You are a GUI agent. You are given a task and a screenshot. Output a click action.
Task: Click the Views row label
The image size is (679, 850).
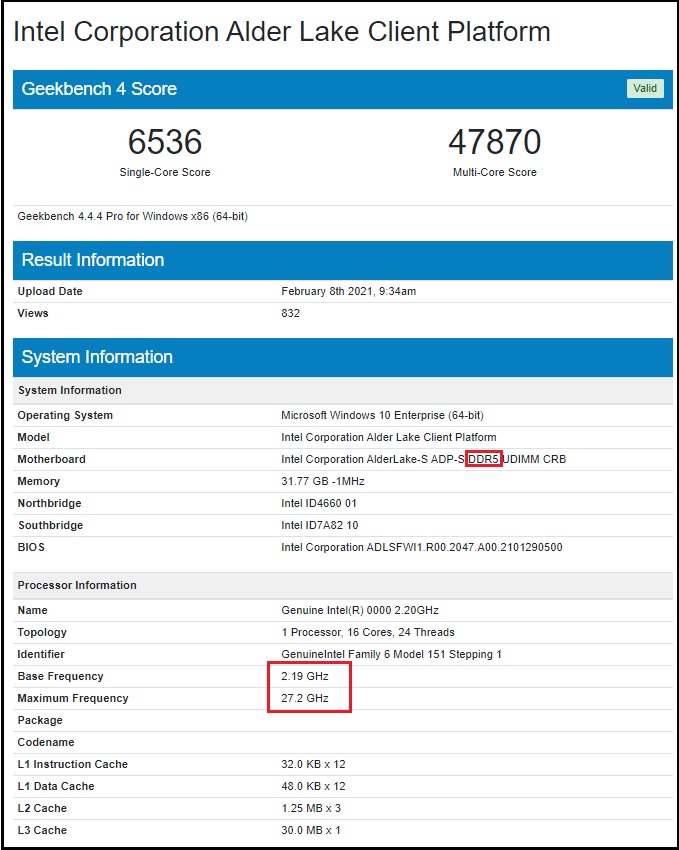coord(33,313)
